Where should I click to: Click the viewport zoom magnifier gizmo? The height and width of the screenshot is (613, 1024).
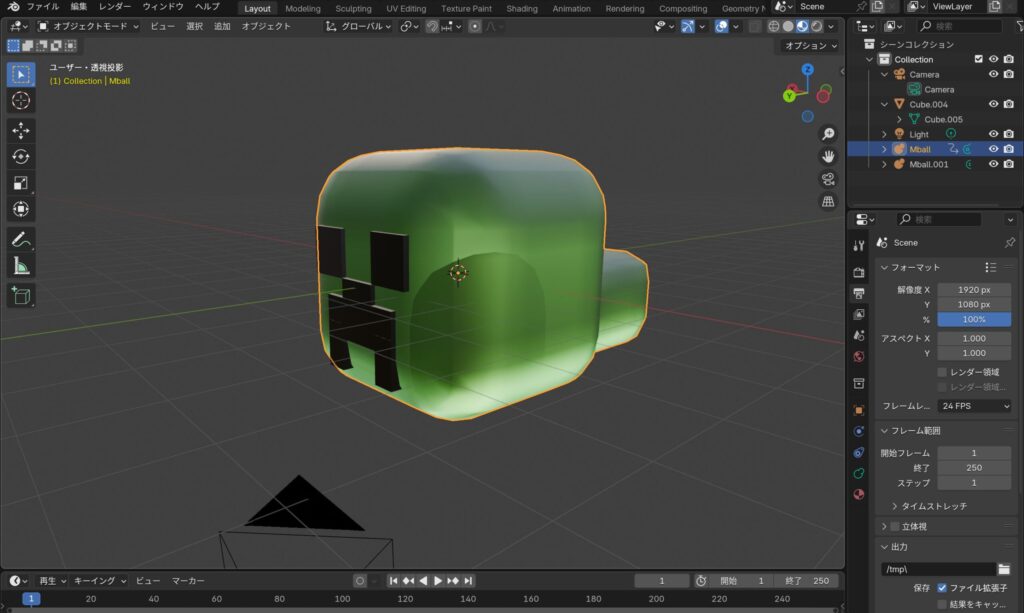click(x=828, y=134)
